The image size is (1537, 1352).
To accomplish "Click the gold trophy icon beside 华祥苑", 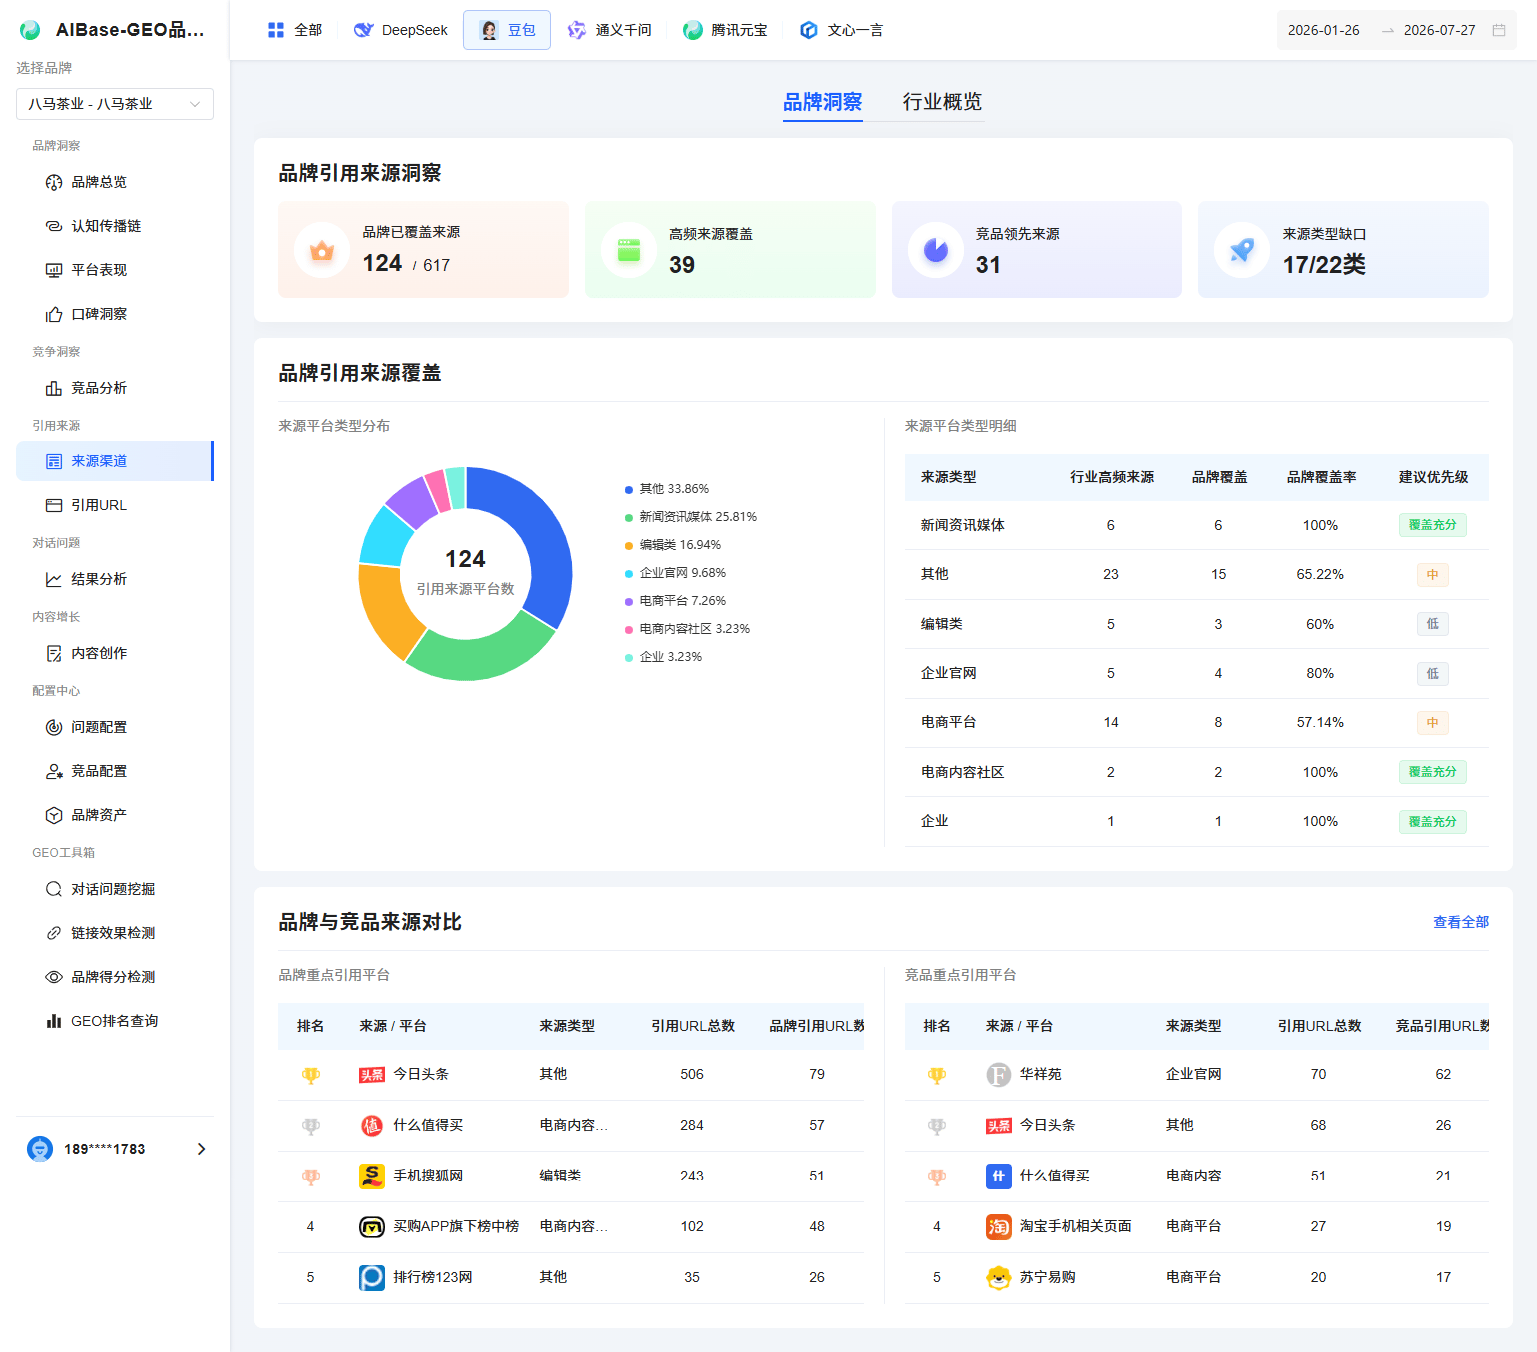I will pos(937,1075).
